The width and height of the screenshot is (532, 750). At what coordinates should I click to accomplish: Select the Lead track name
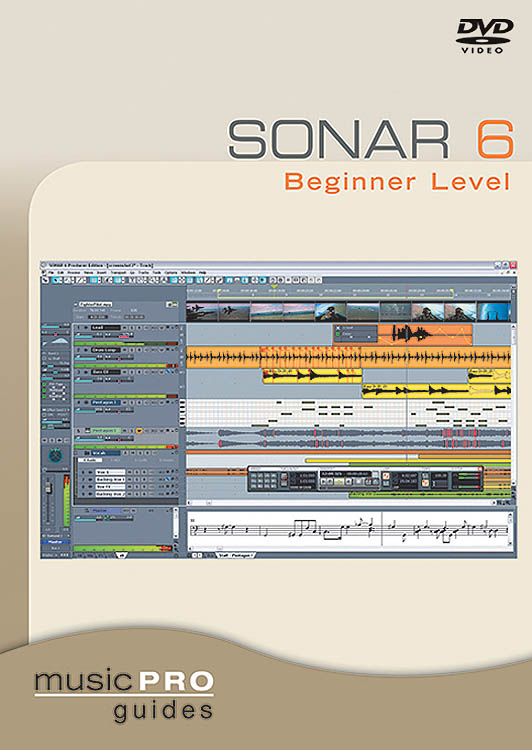pyautogui.click(x=106, y=328)
